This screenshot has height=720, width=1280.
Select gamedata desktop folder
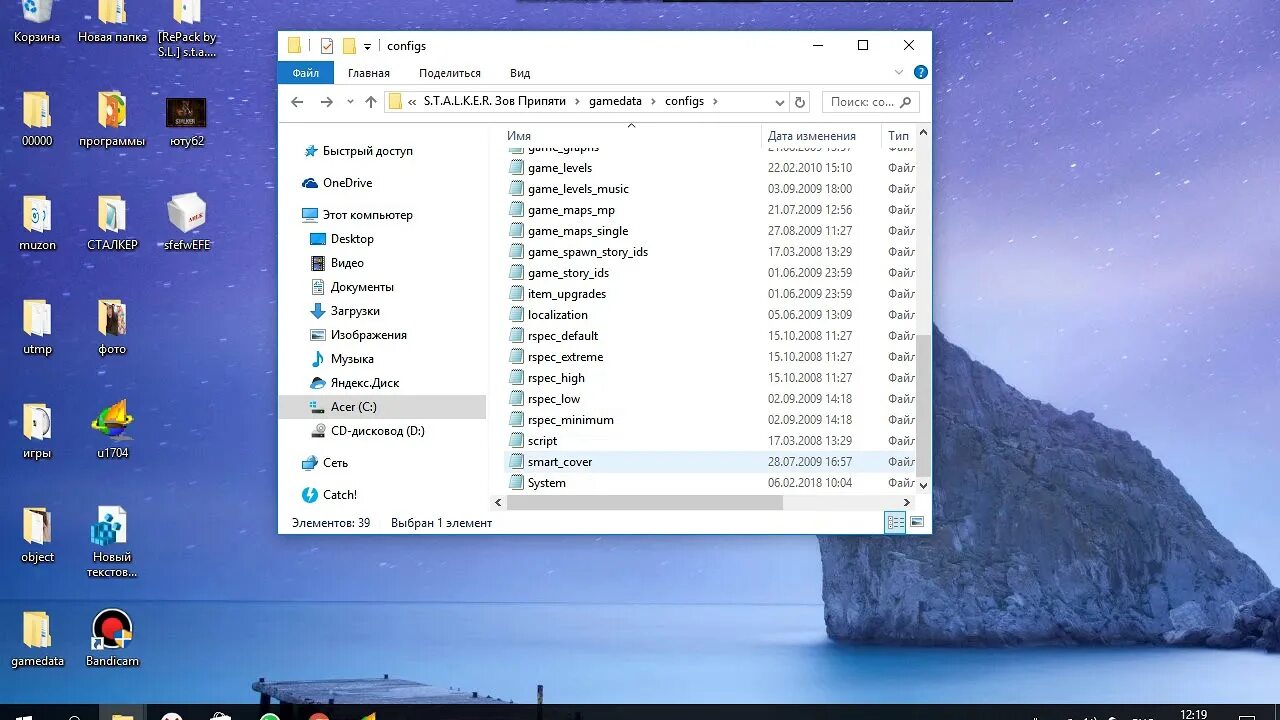point(37,638)
